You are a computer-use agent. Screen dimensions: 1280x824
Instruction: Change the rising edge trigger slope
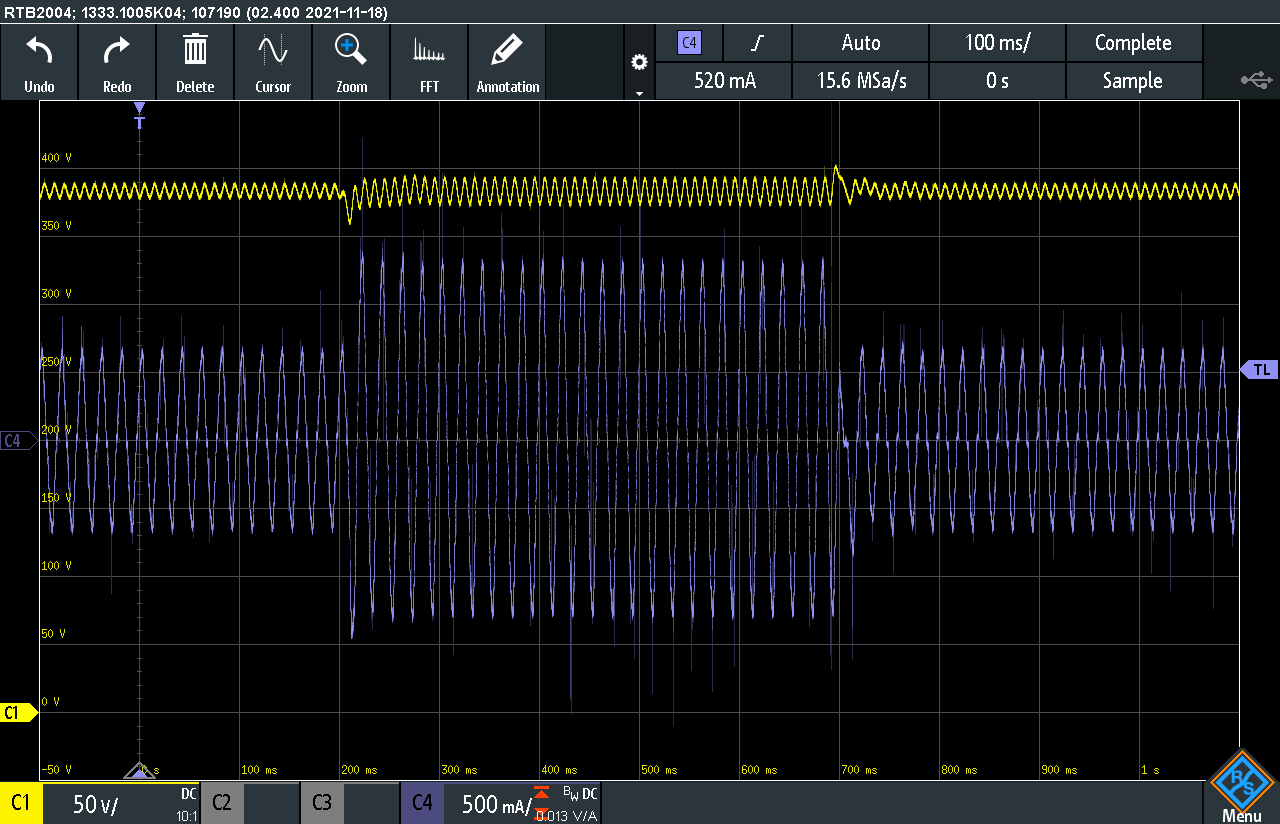(757, 43)
